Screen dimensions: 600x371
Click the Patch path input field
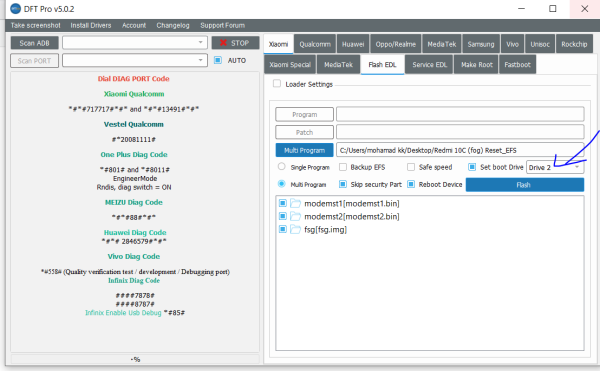[460, 132]
